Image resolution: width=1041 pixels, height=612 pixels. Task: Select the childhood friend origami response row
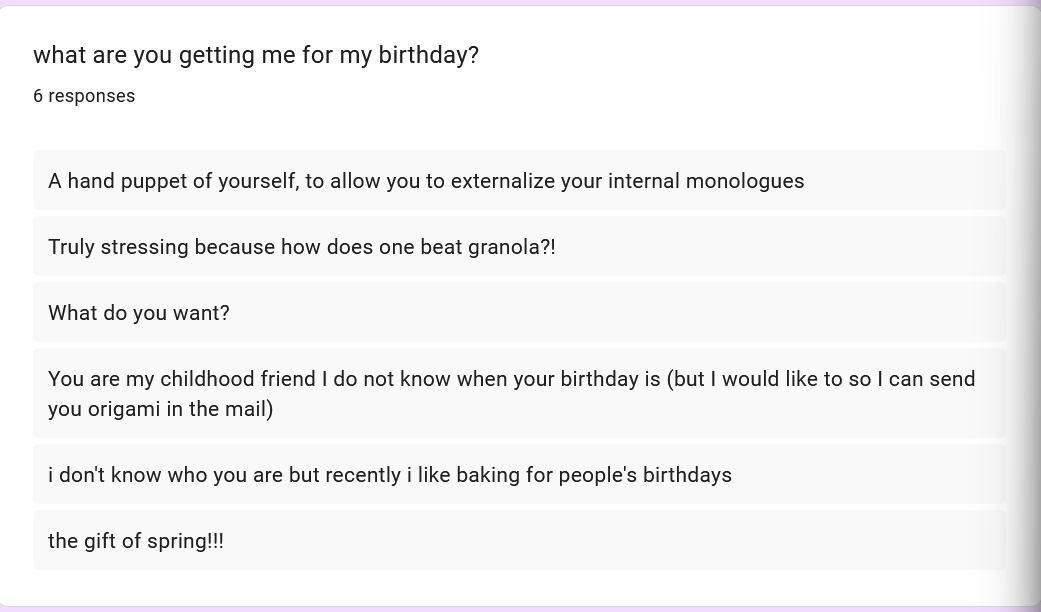[x=519, y=393]
